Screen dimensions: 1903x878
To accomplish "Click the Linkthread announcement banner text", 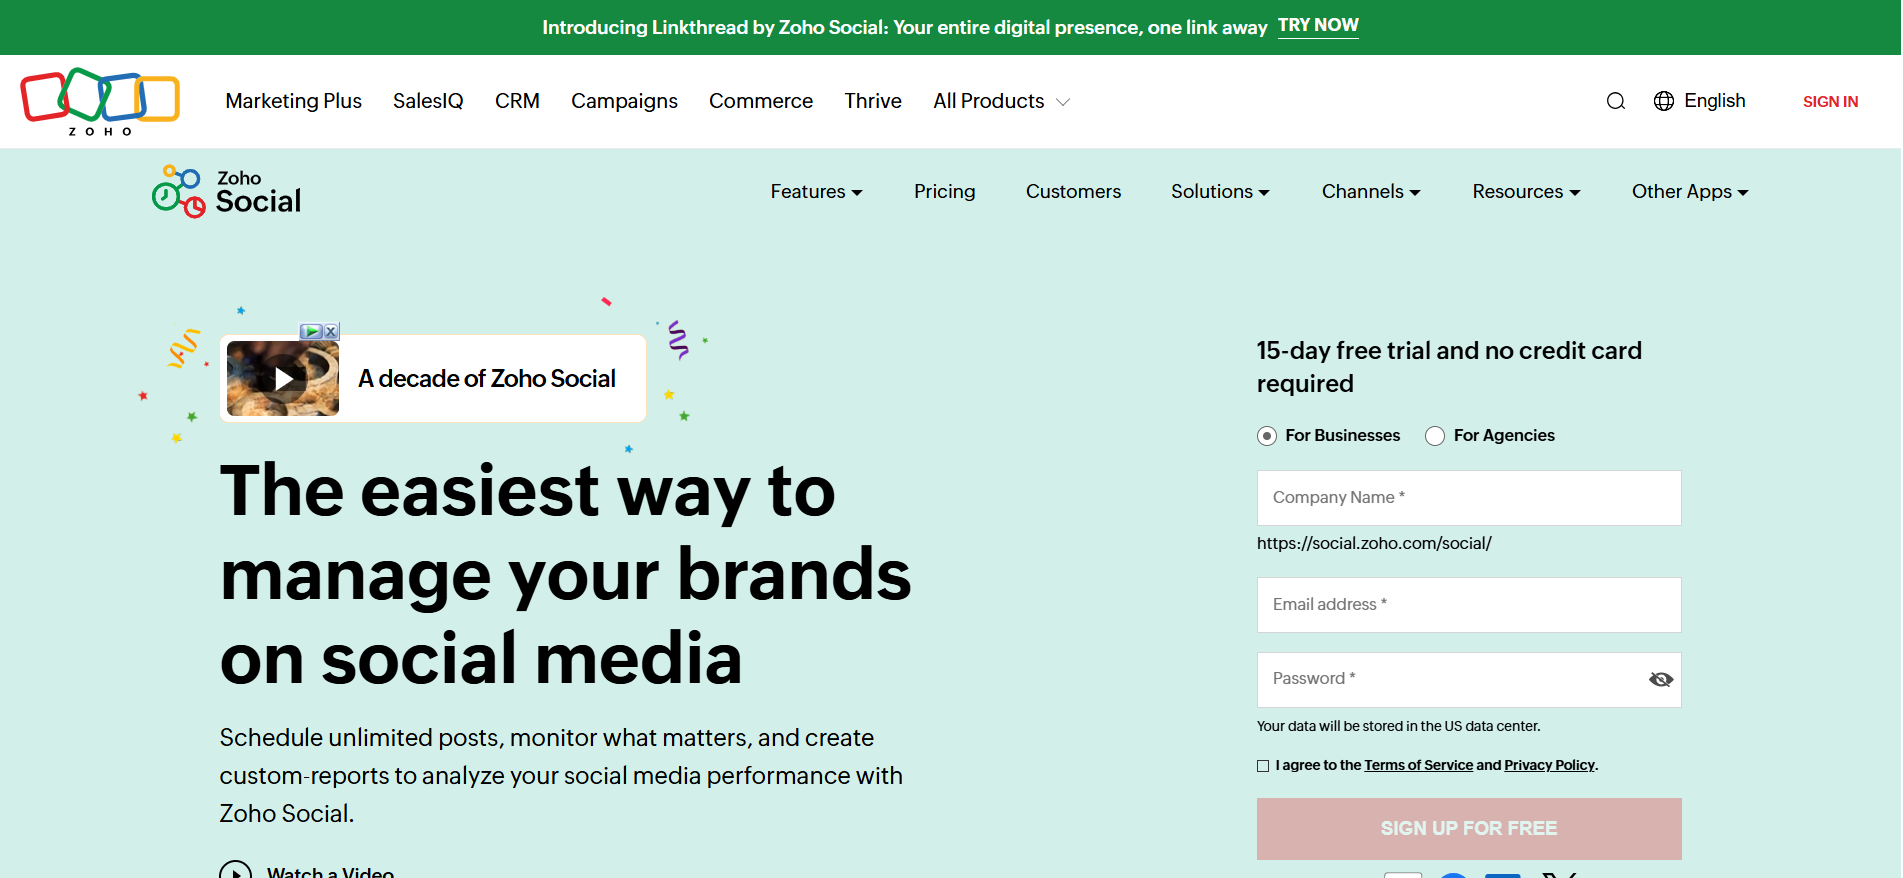I will (904, 28).
